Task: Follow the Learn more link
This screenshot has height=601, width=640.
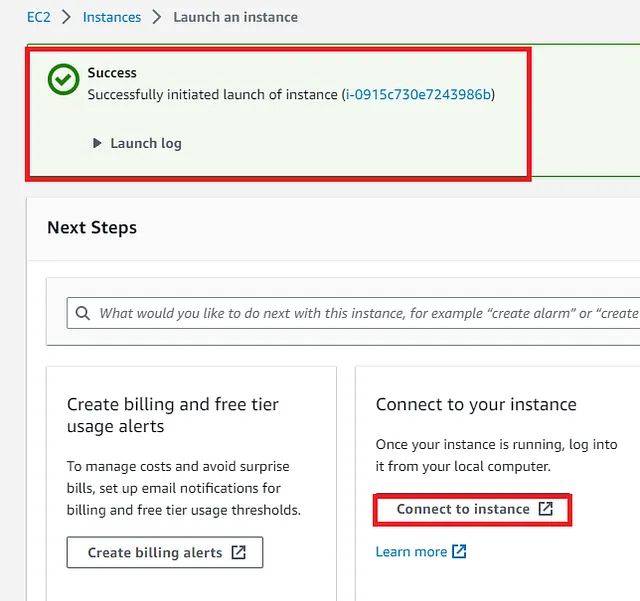Action: (411, 552)
